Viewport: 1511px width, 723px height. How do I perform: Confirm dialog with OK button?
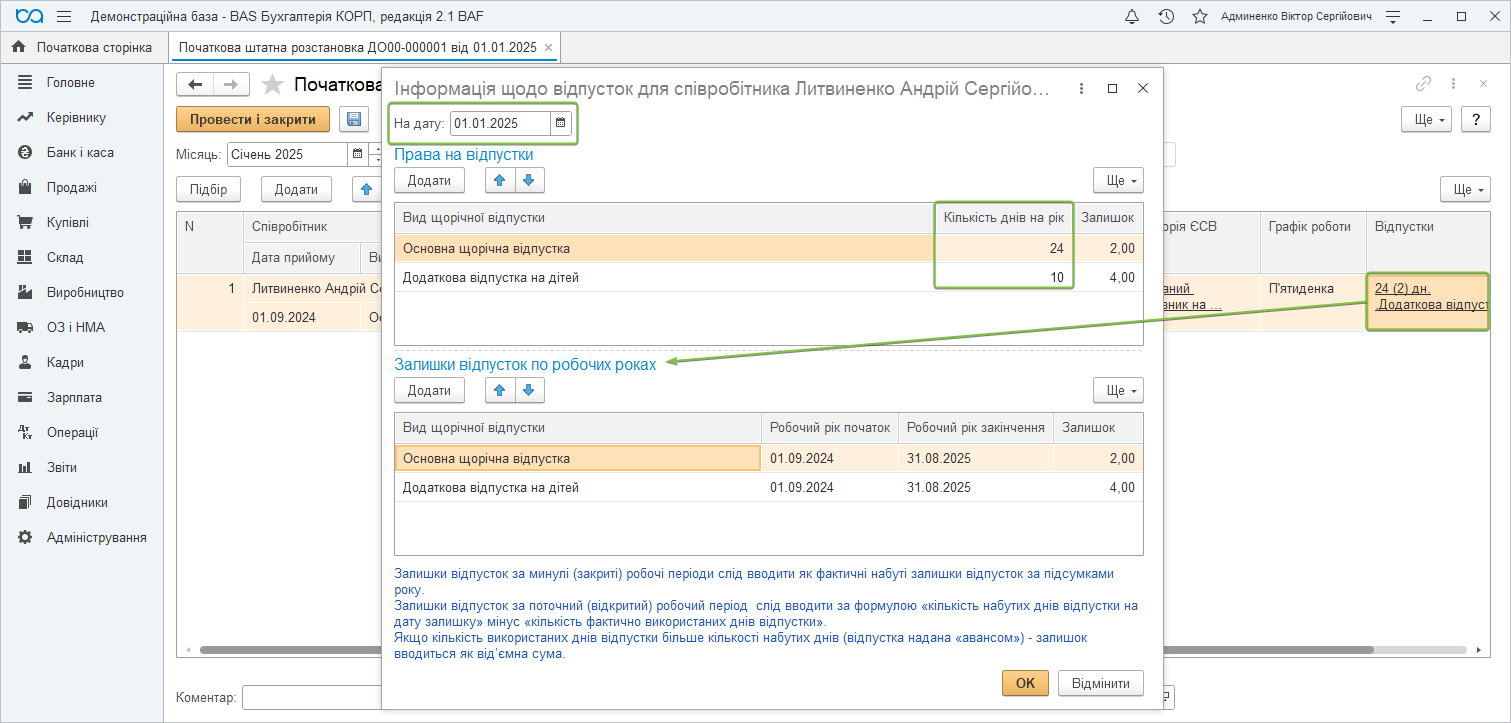click(1025, 683)
